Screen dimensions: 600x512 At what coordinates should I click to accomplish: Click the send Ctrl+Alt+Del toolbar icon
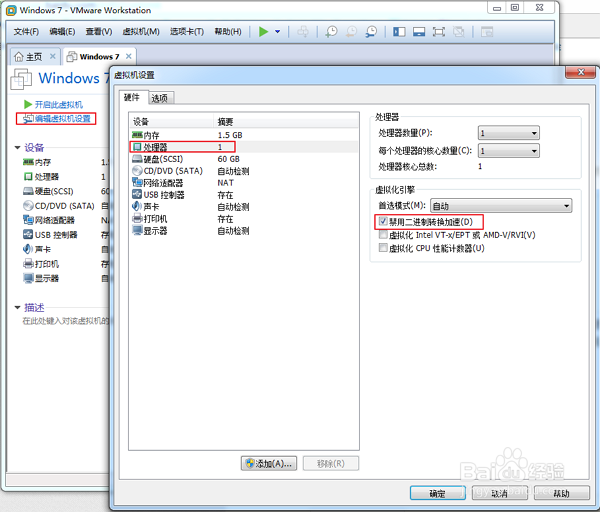pyautogui.click(x=303, y=32)
